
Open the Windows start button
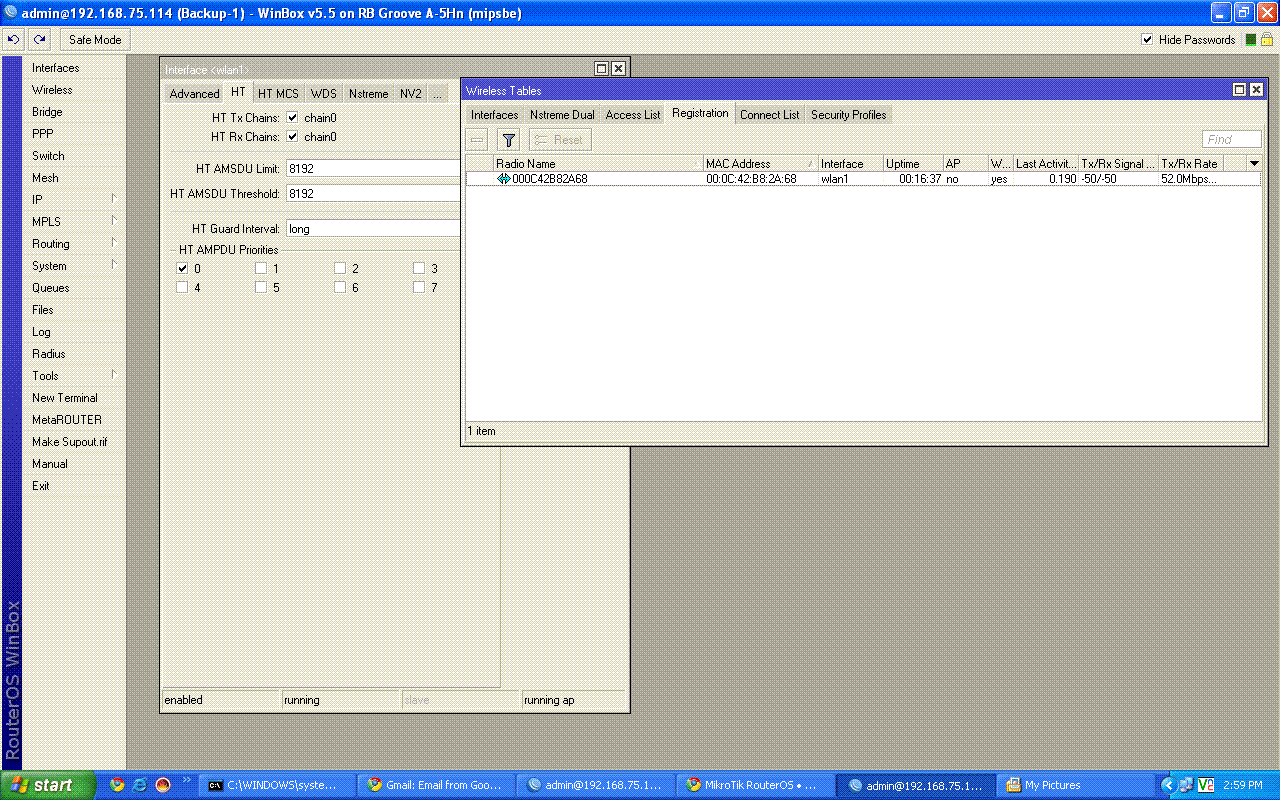[x=48, y=785]
